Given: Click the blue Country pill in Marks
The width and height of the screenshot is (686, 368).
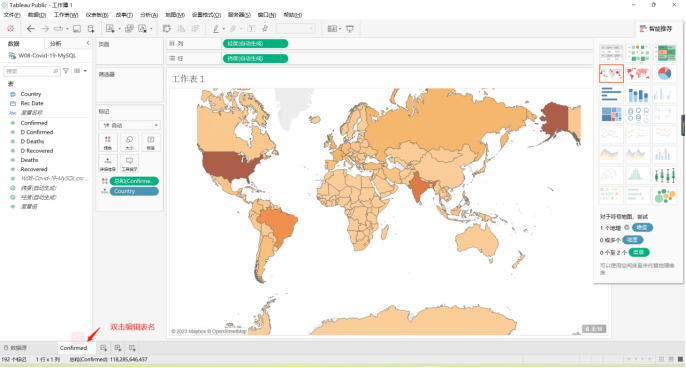Looking at the screenshot, I should (x=134, y=191).
